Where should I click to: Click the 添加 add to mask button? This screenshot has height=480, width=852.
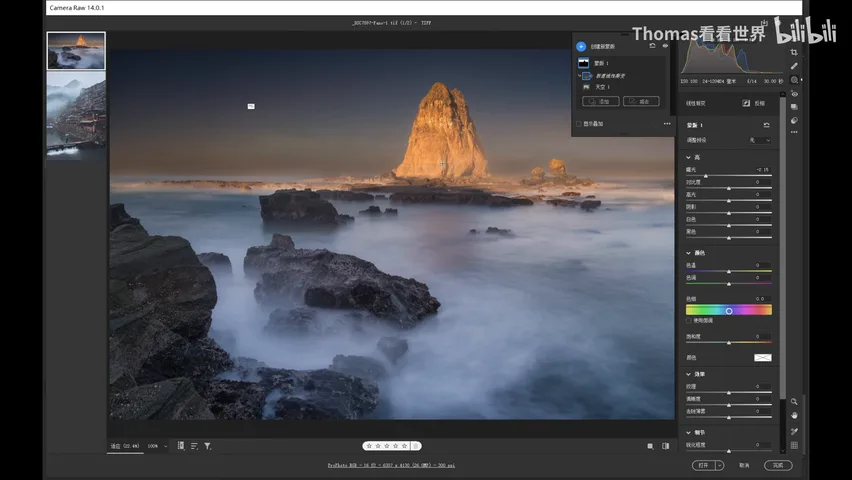600,102
